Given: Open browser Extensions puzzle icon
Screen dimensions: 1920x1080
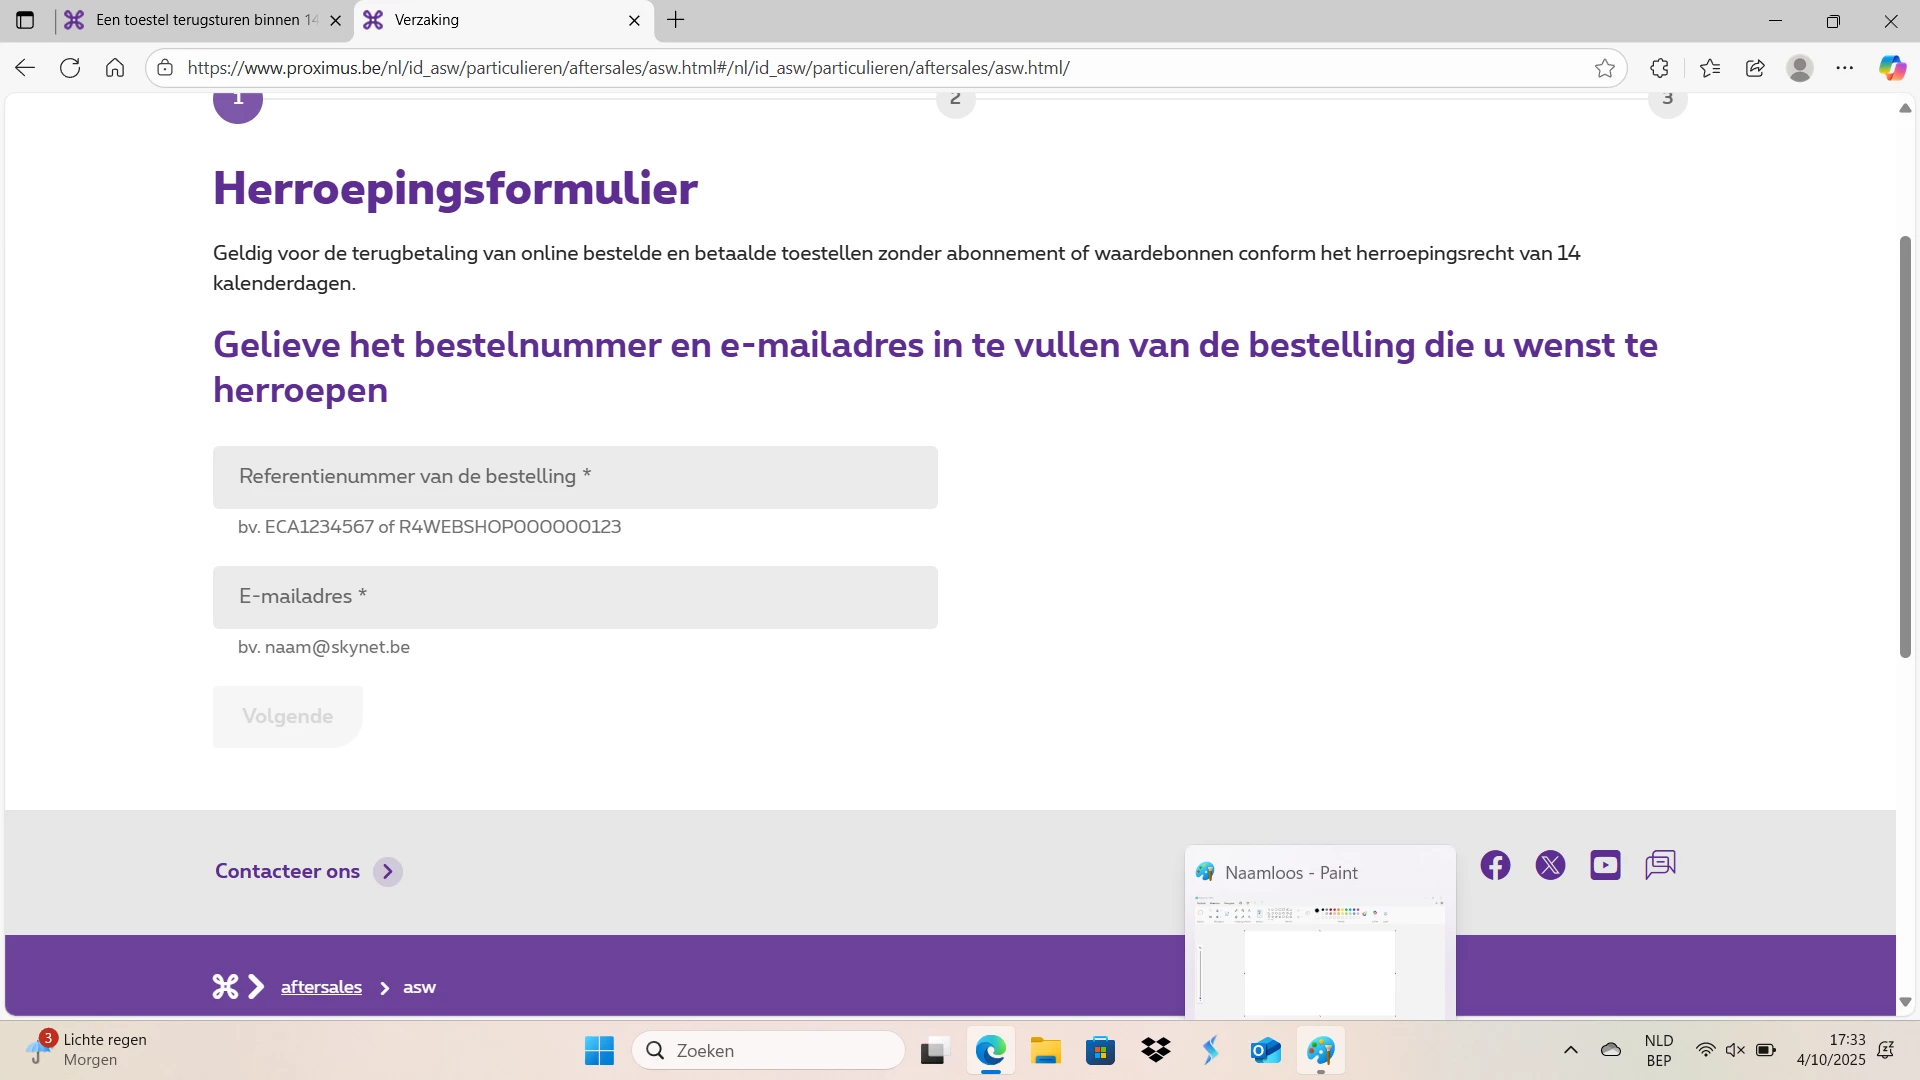Looking at the screenshot, I should pos(1659,68).
